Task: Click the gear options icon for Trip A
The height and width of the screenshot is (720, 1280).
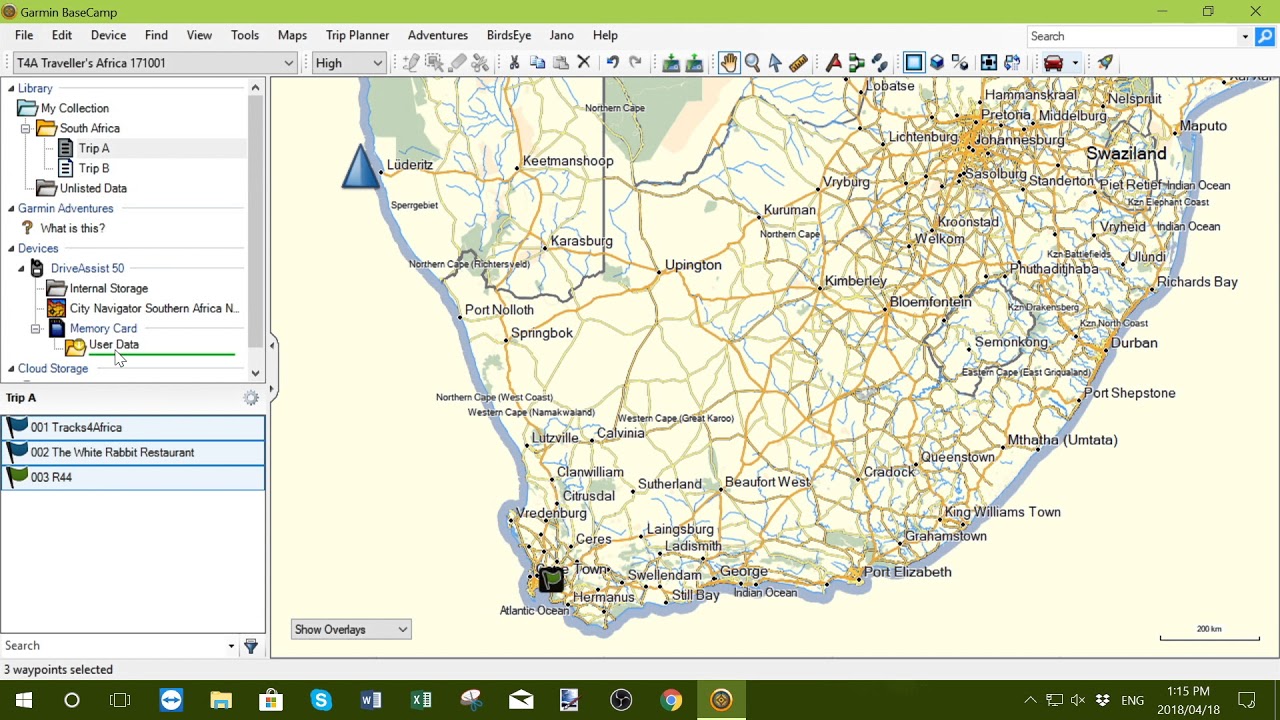Action: click(251, 398)
